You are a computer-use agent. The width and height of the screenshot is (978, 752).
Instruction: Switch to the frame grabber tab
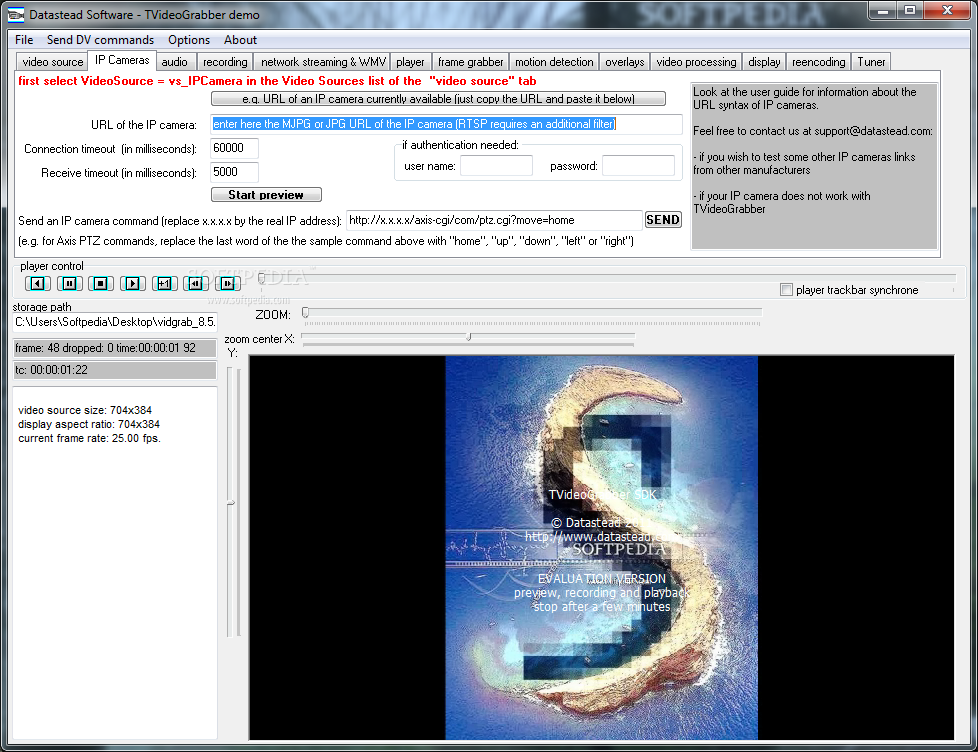tap(470, 62)
